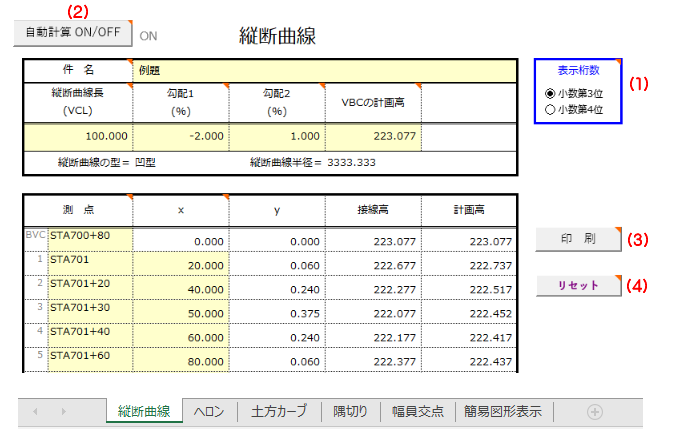The image size is (700, 435).
Task: Go to the 隅切り sheet tab
Action: 350,411
